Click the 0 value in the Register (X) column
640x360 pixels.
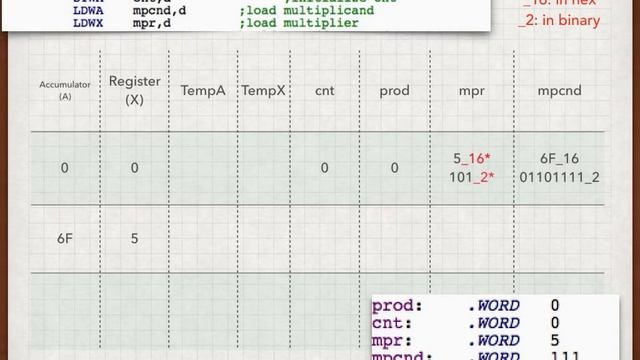click(134, 168)
